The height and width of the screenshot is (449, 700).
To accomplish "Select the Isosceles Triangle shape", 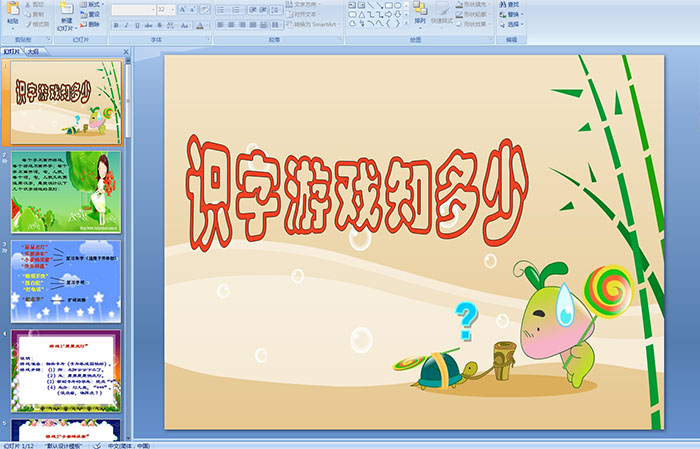I will pos(362,15).
